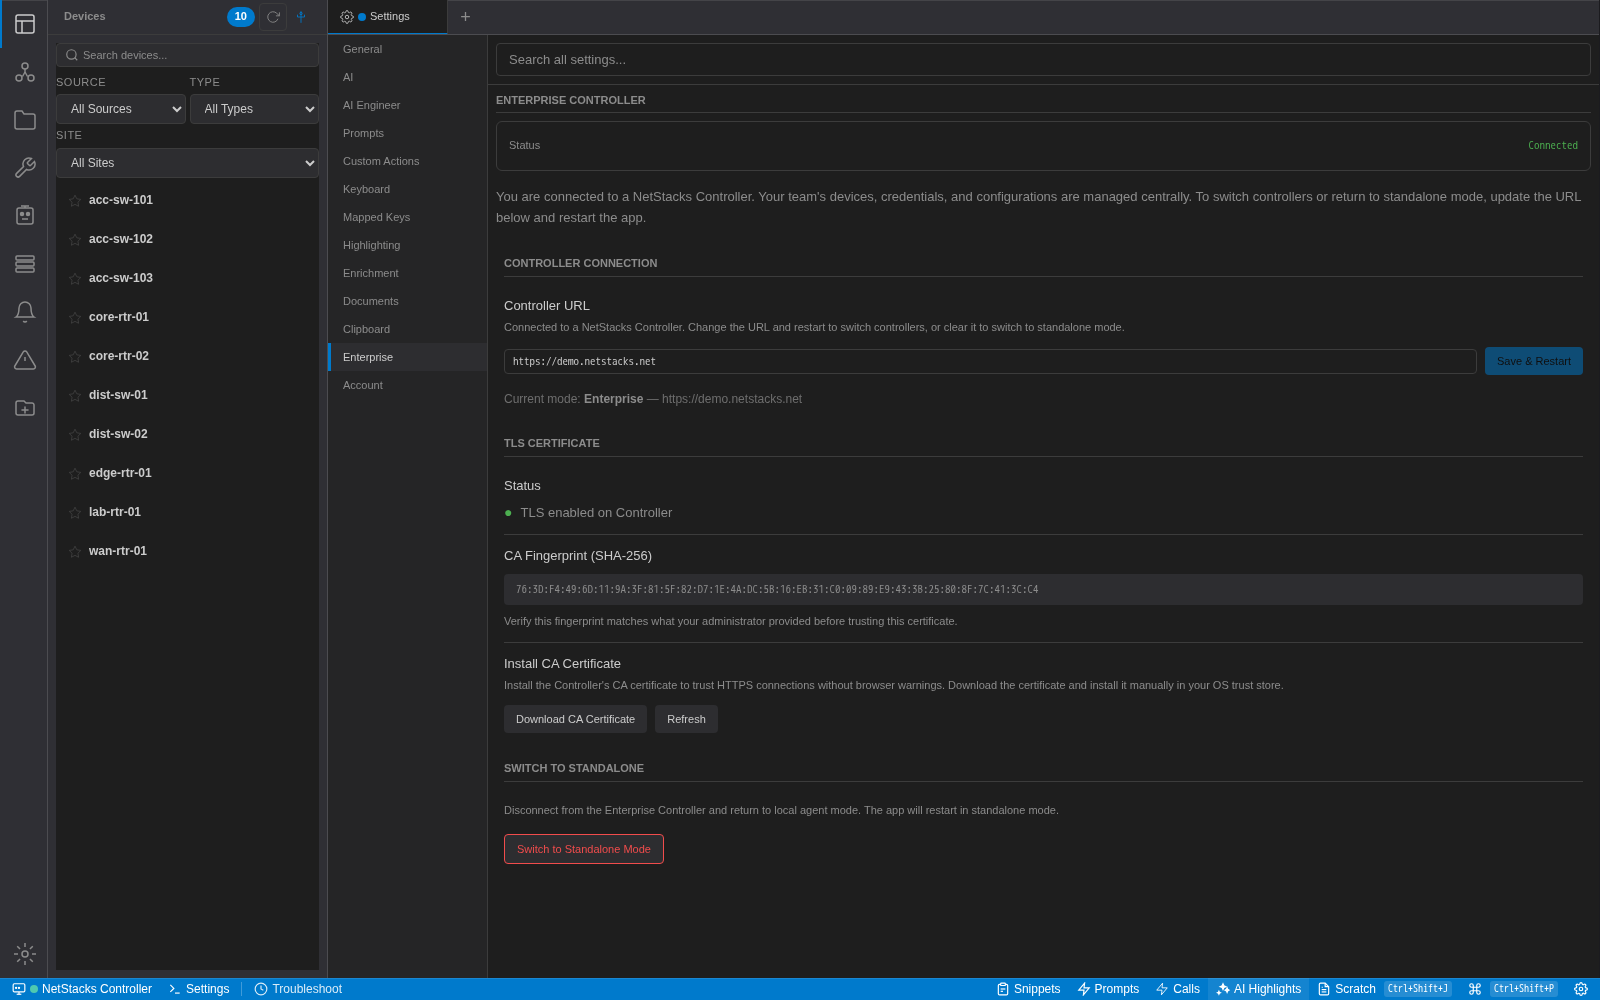This screenshot has height=1000, width=1600.
Task: Focus the Search devices field
Action: coord(187,55)
